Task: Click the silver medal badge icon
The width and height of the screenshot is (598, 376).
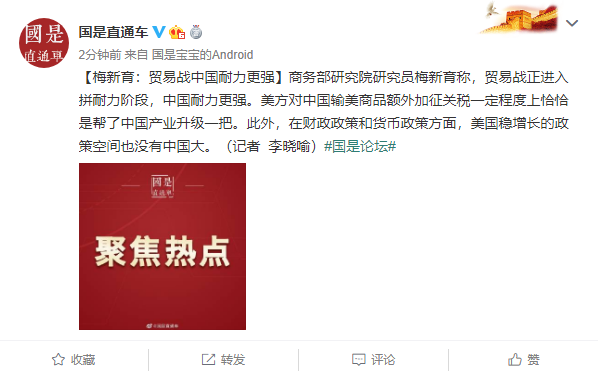Action: click(x=196, y=32)
